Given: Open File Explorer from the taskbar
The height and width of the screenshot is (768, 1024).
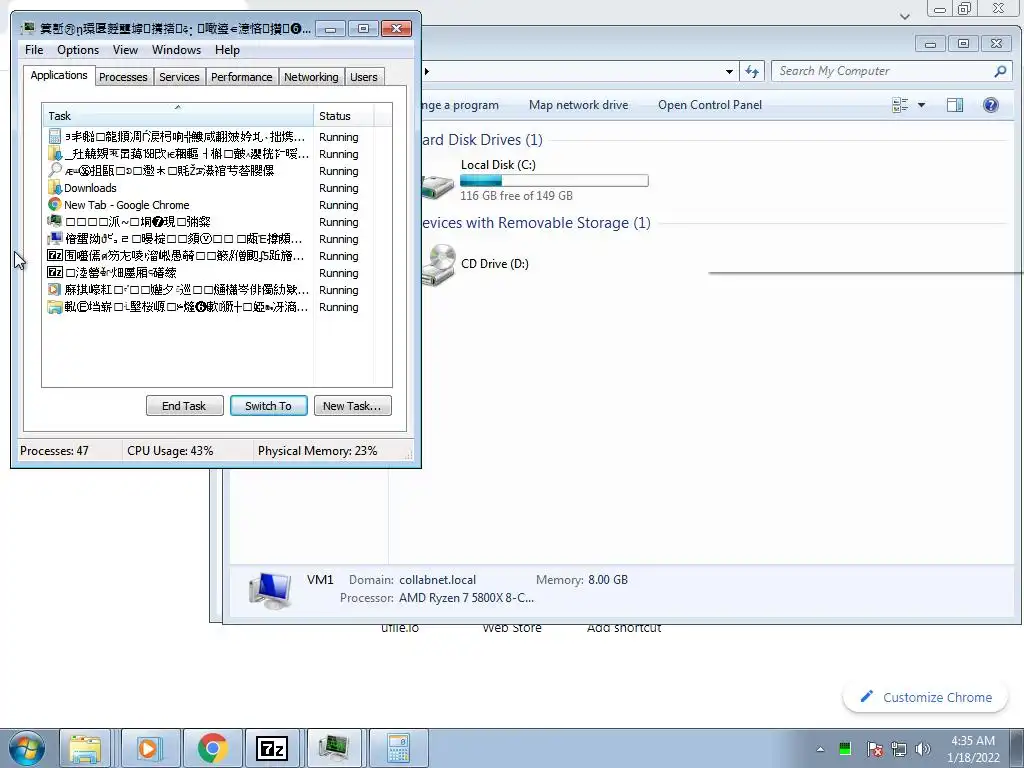Looking at the screenshot, I should coord(86,748).
